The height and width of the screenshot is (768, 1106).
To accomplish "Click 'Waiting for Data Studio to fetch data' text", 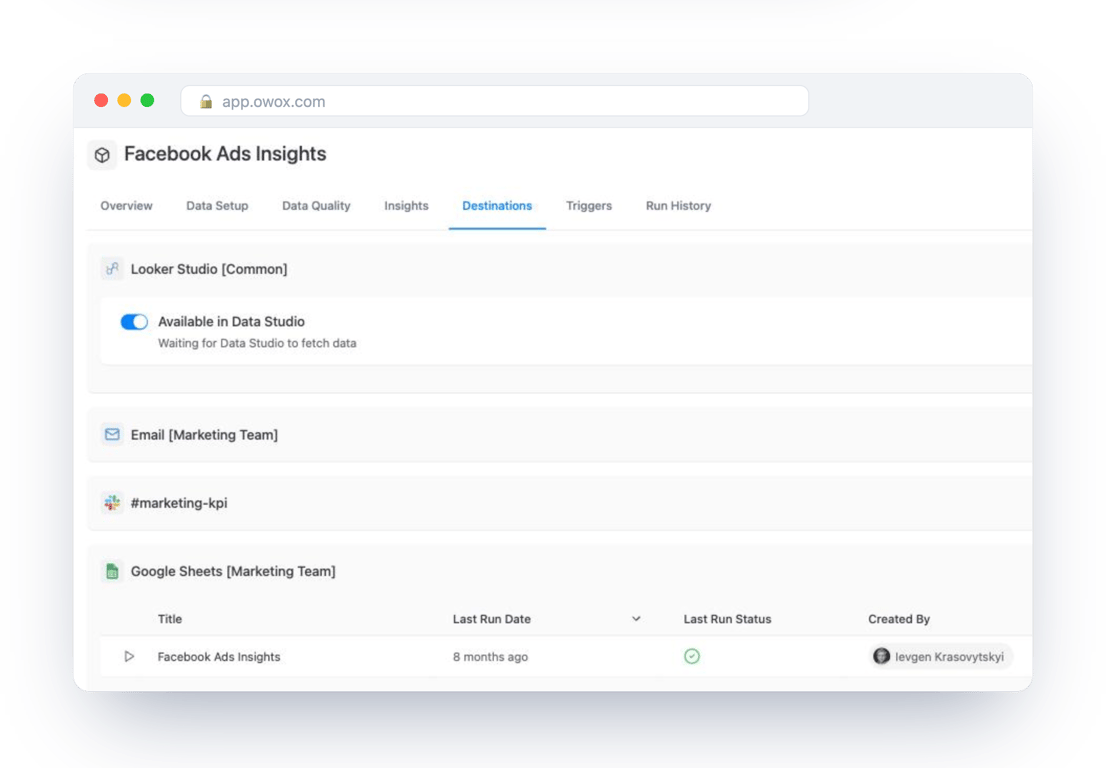I will pos(257,343).
